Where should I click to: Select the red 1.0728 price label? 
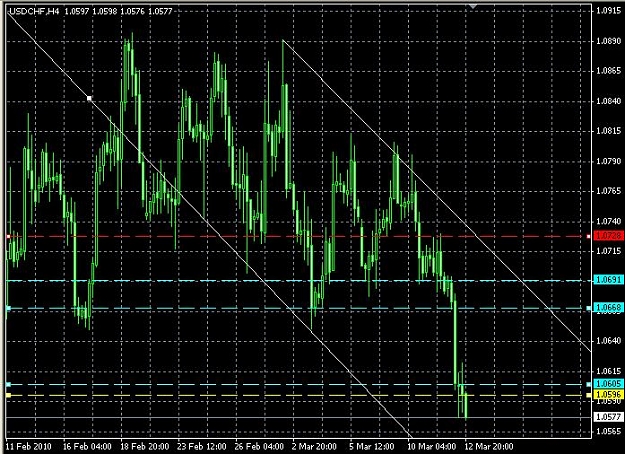608,236
